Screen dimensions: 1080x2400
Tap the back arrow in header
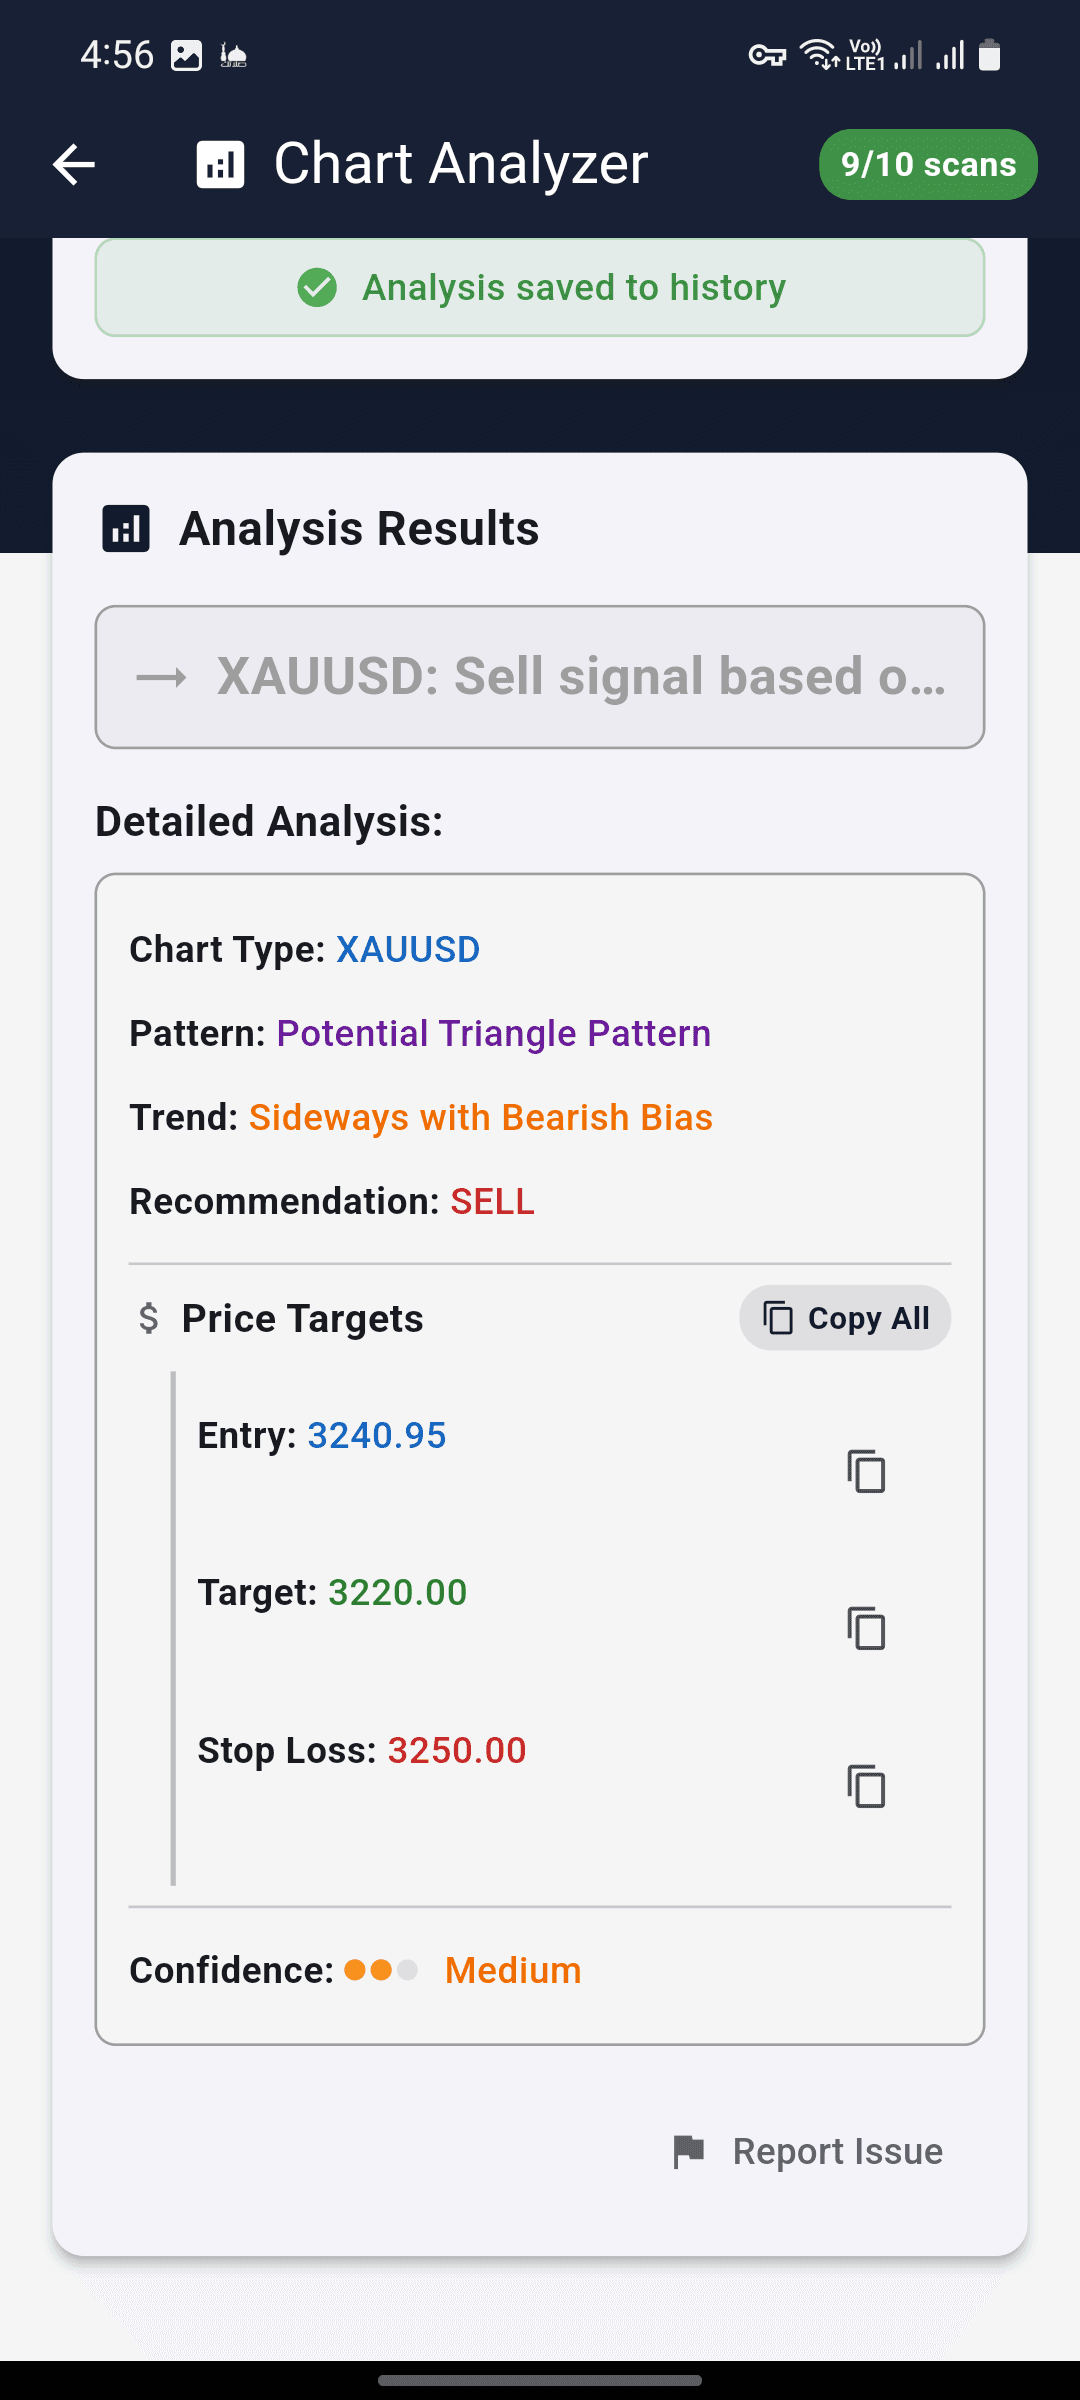[x=74, y=165]
